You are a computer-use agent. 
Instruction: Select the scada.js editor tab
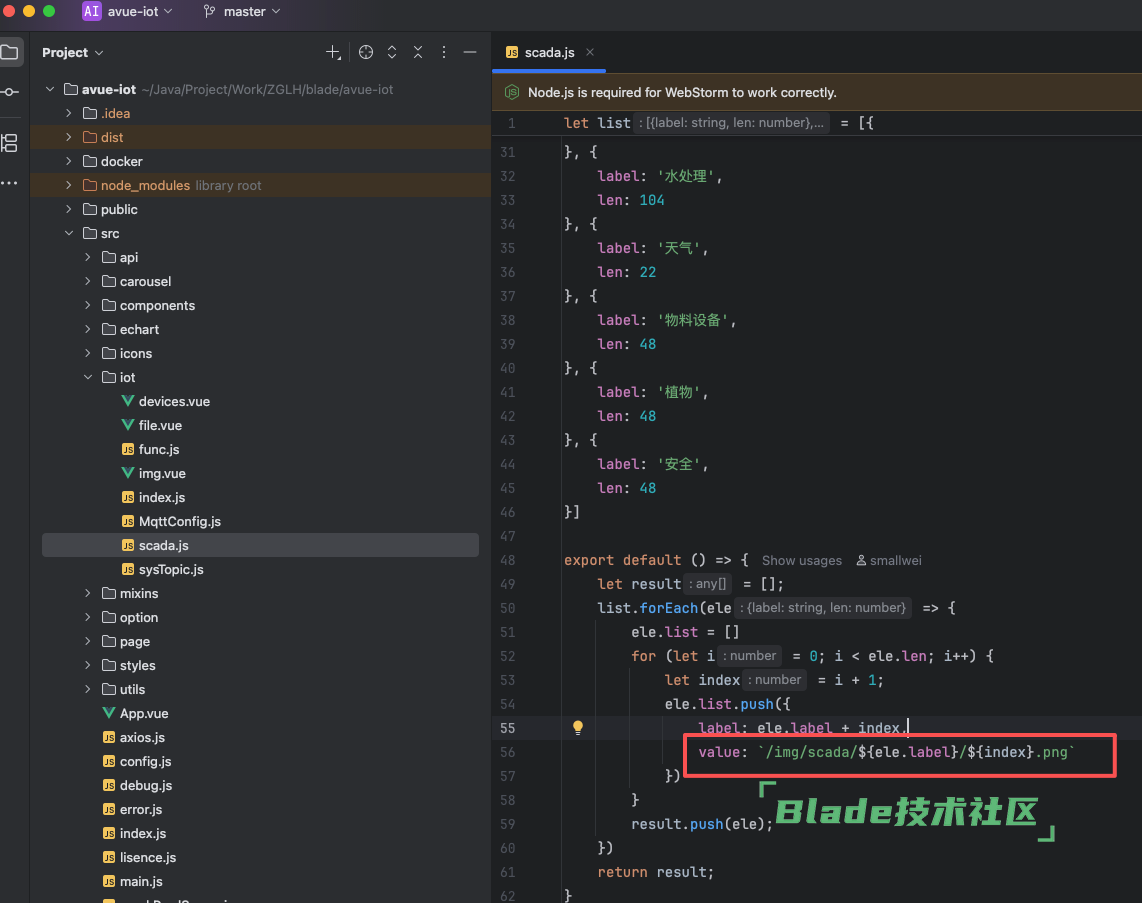[548, 52]
